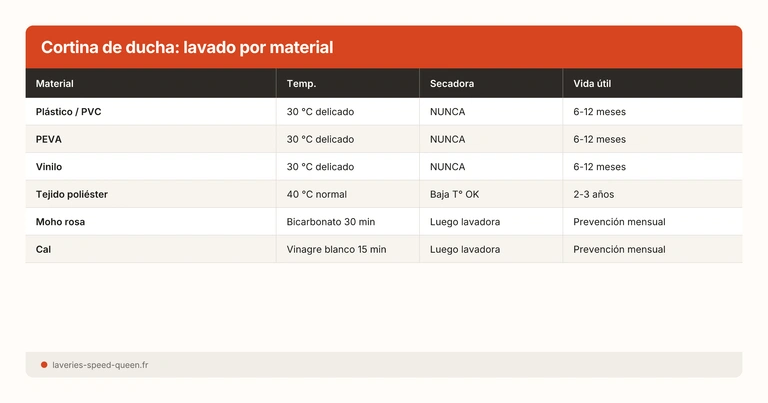The width and height of the screenshot is (768, 403).
Task: Click the '40 °C normal' temperature cell
Action: click(x=316, y=194)
